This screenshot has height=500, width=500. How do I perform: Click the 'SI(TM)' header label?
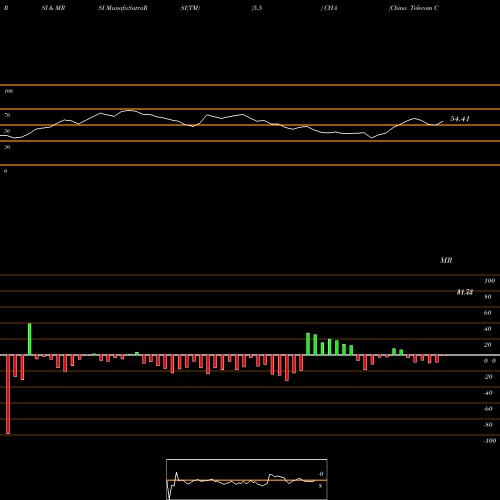(190, 8)
